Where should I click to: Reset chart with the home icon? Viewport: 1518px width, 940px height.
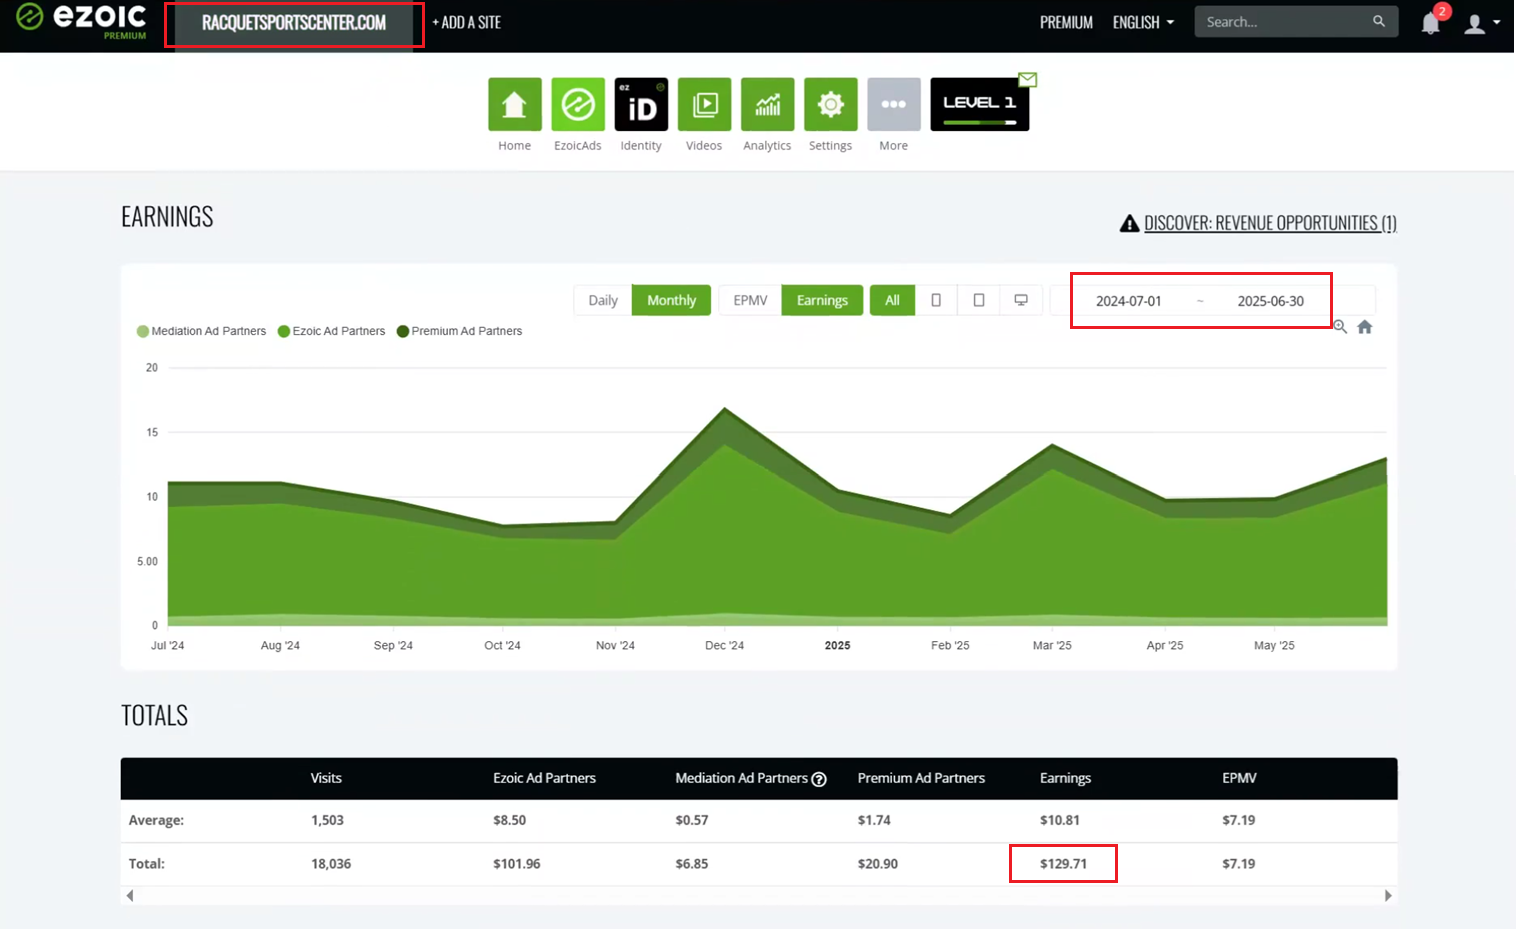pos(1365,327)
